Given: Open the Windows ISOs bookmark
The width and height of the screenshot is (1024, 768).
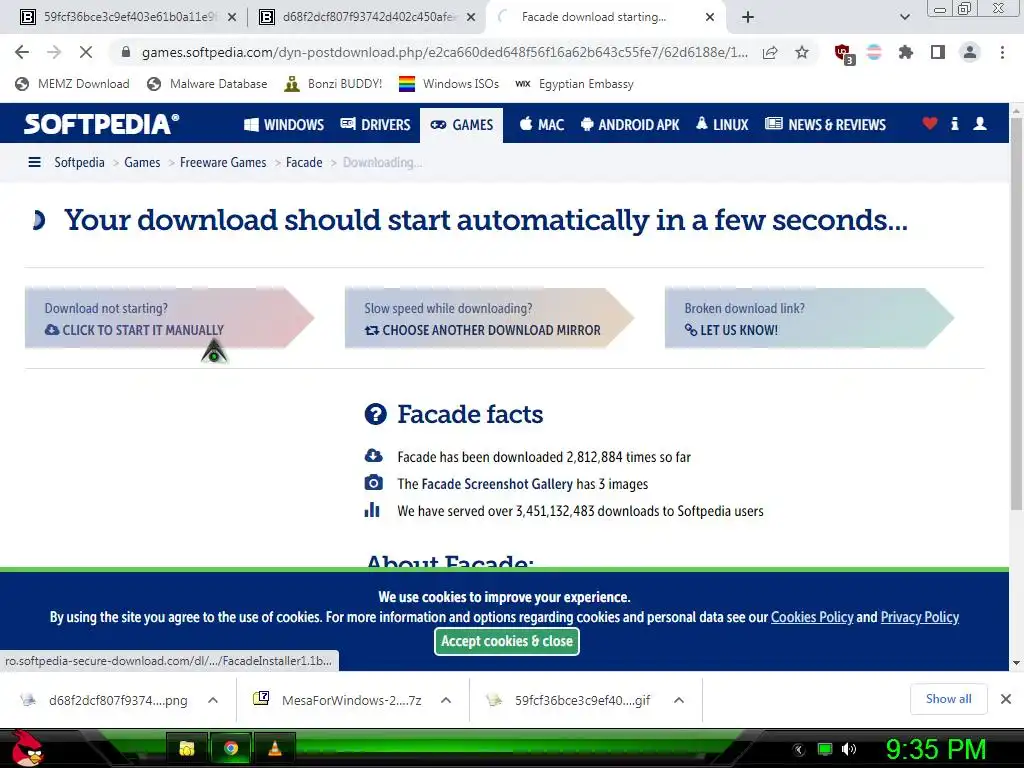Looking at the screenshot, I should coord(449,84).
